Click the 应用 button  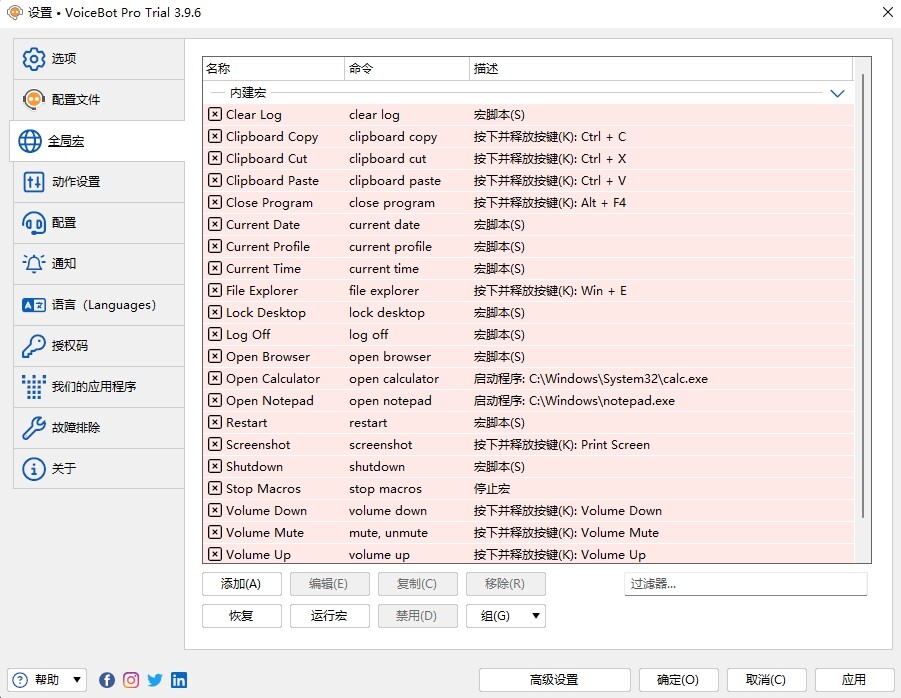coord(854,680)
